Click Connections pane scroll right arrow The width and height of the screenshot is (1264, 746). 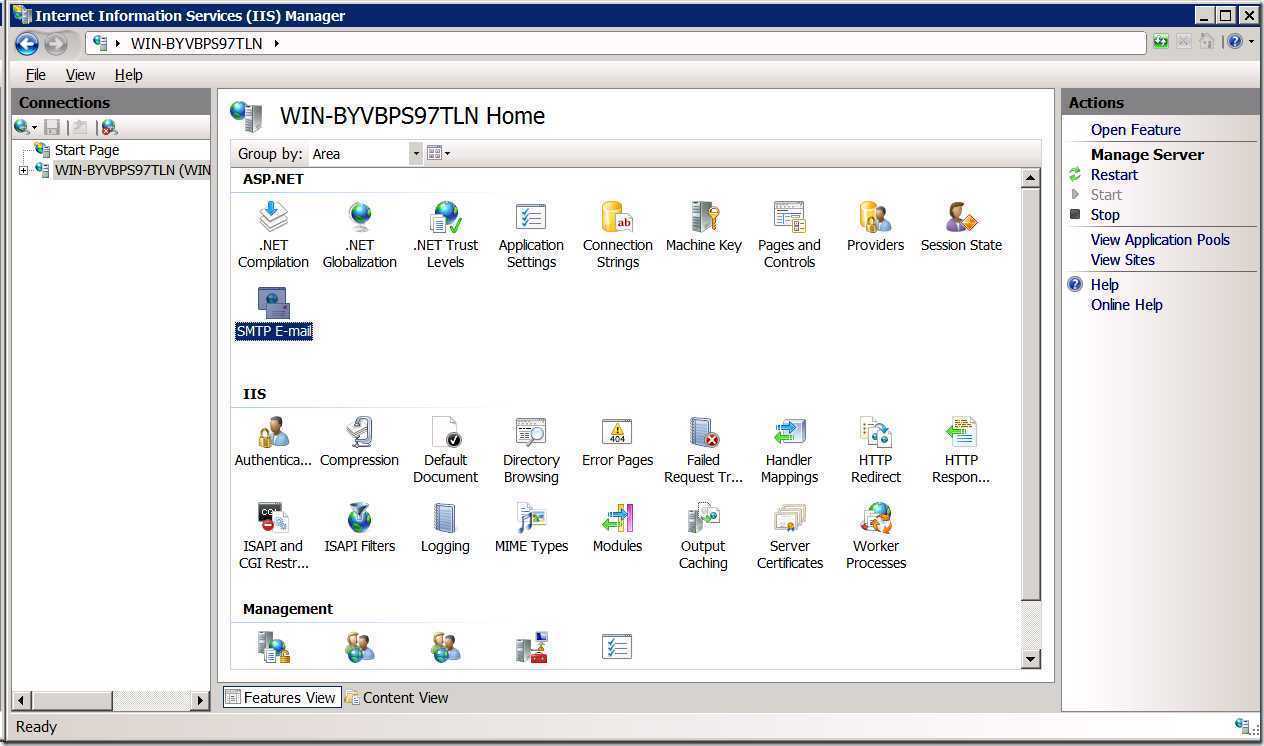201,700
